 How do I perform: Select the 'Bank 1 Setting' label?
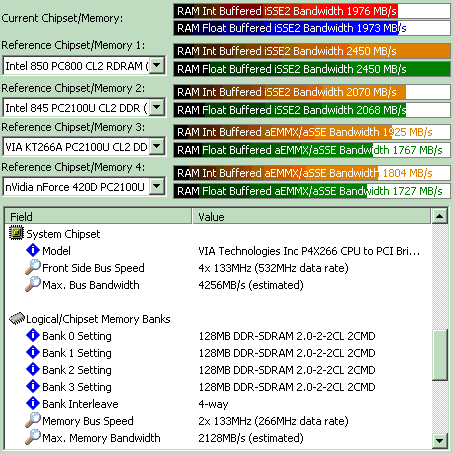(x=77, y=353)
